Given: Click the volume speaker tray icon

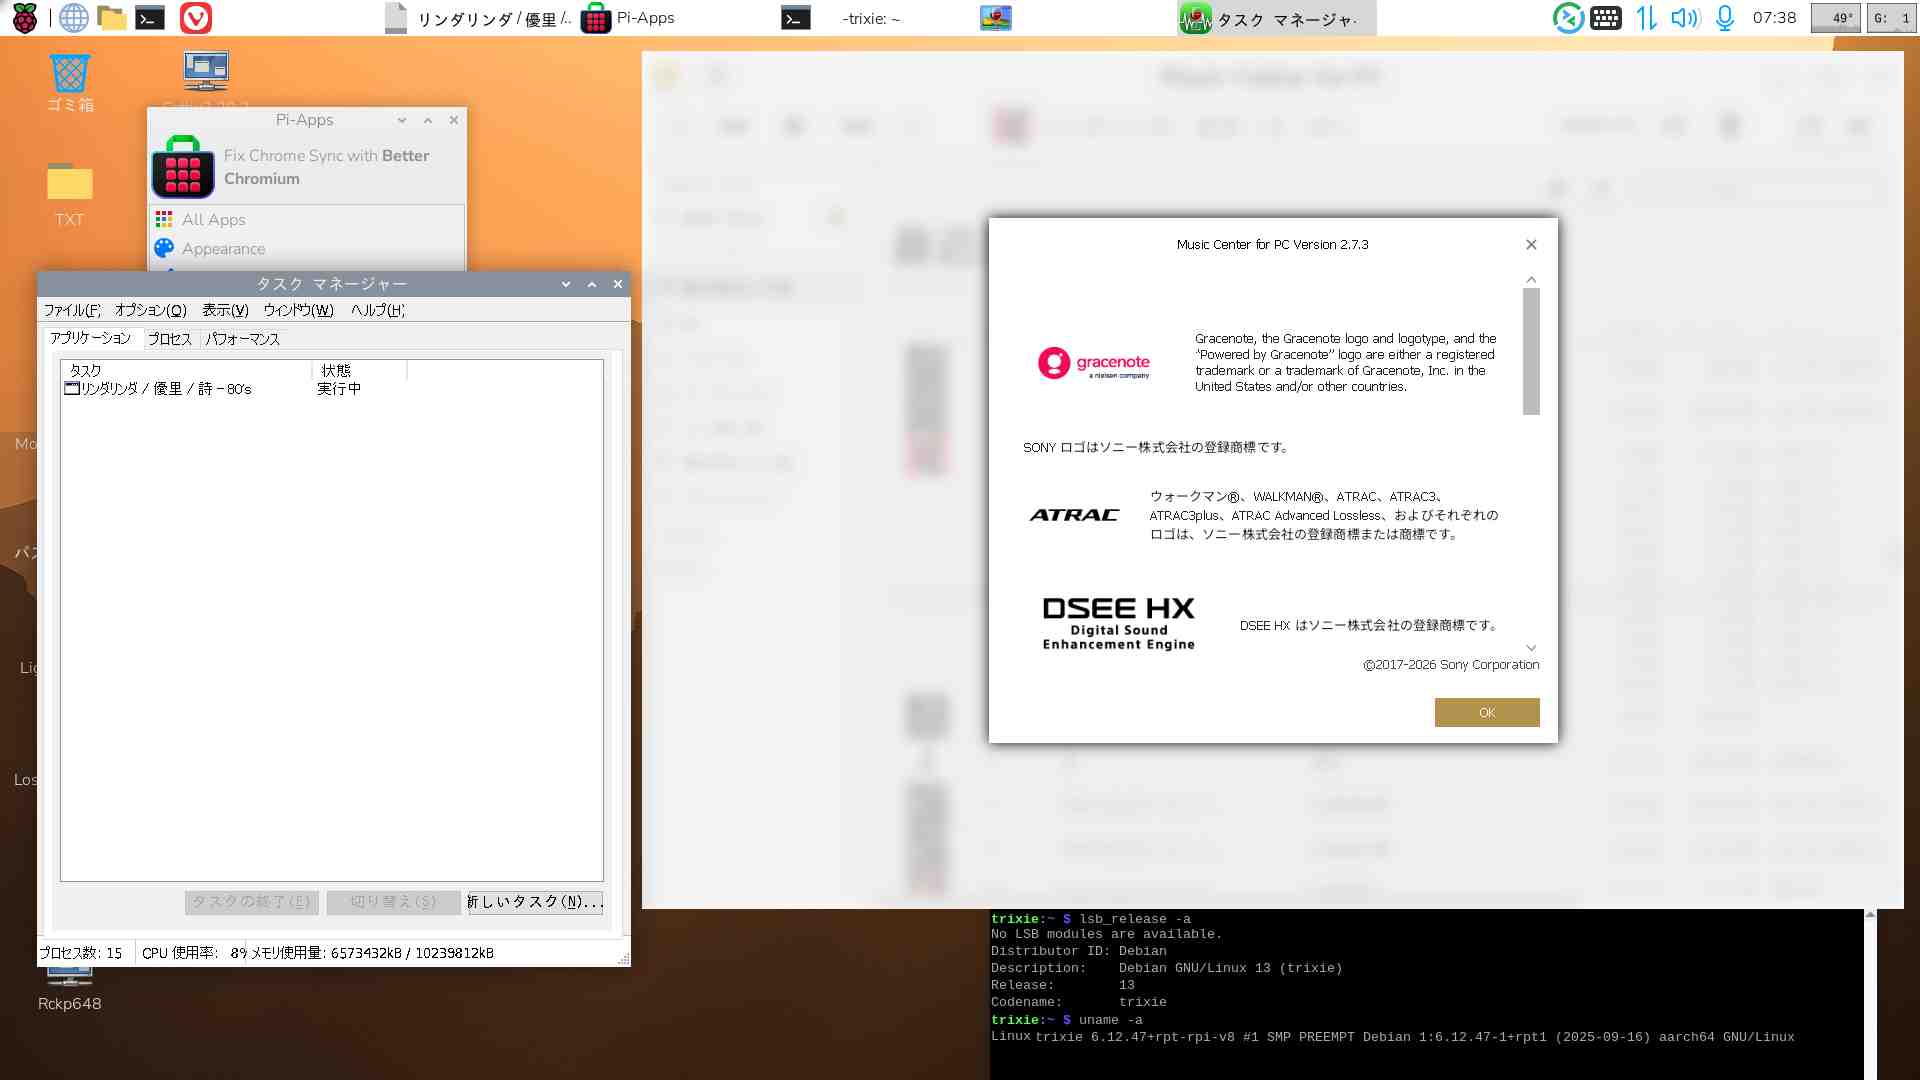Looking at the screenshot, I should tap(1685, 18).
